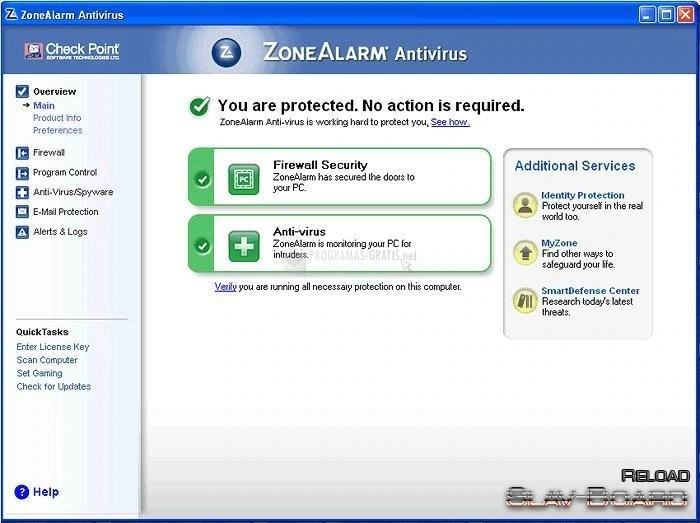Follow the See how link
This screenshot has height=523, width=700.
450,122
